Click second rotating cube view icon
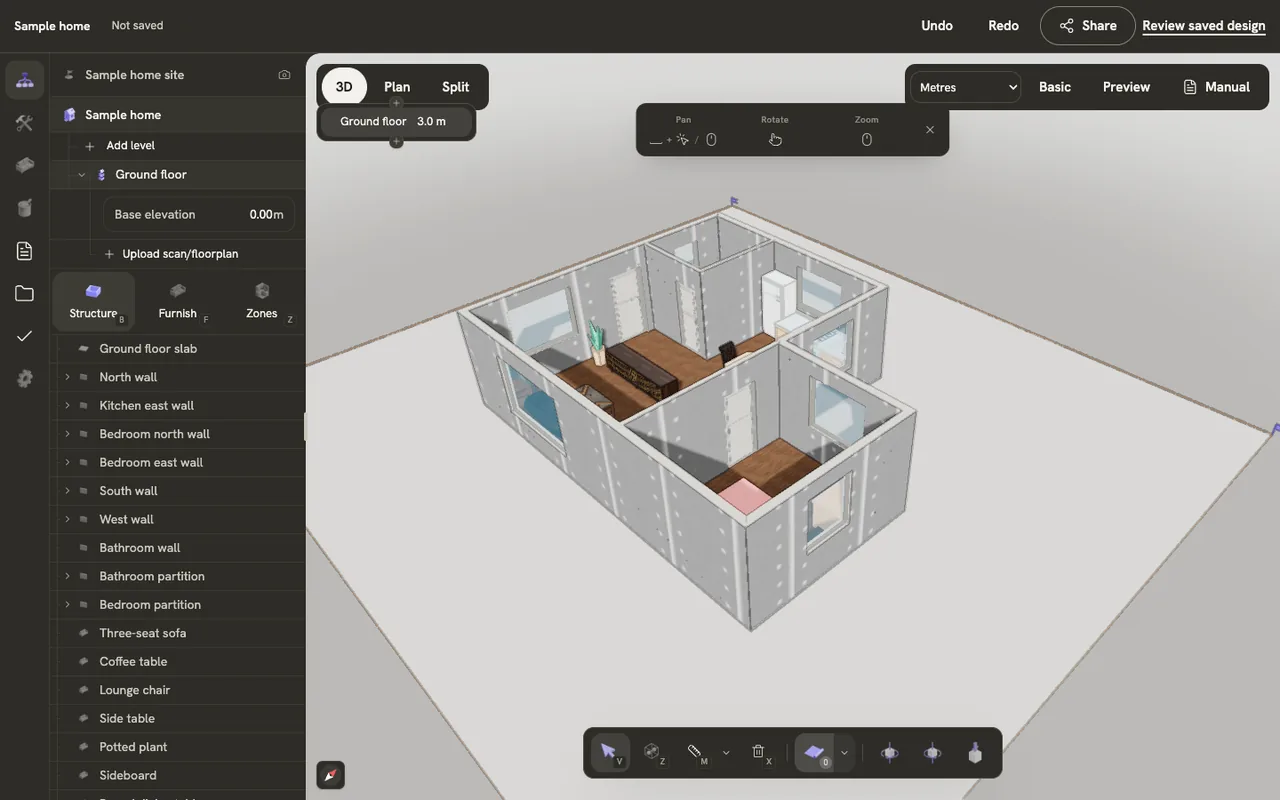This screenshot has height=800, width=1280. coord(932,753)
